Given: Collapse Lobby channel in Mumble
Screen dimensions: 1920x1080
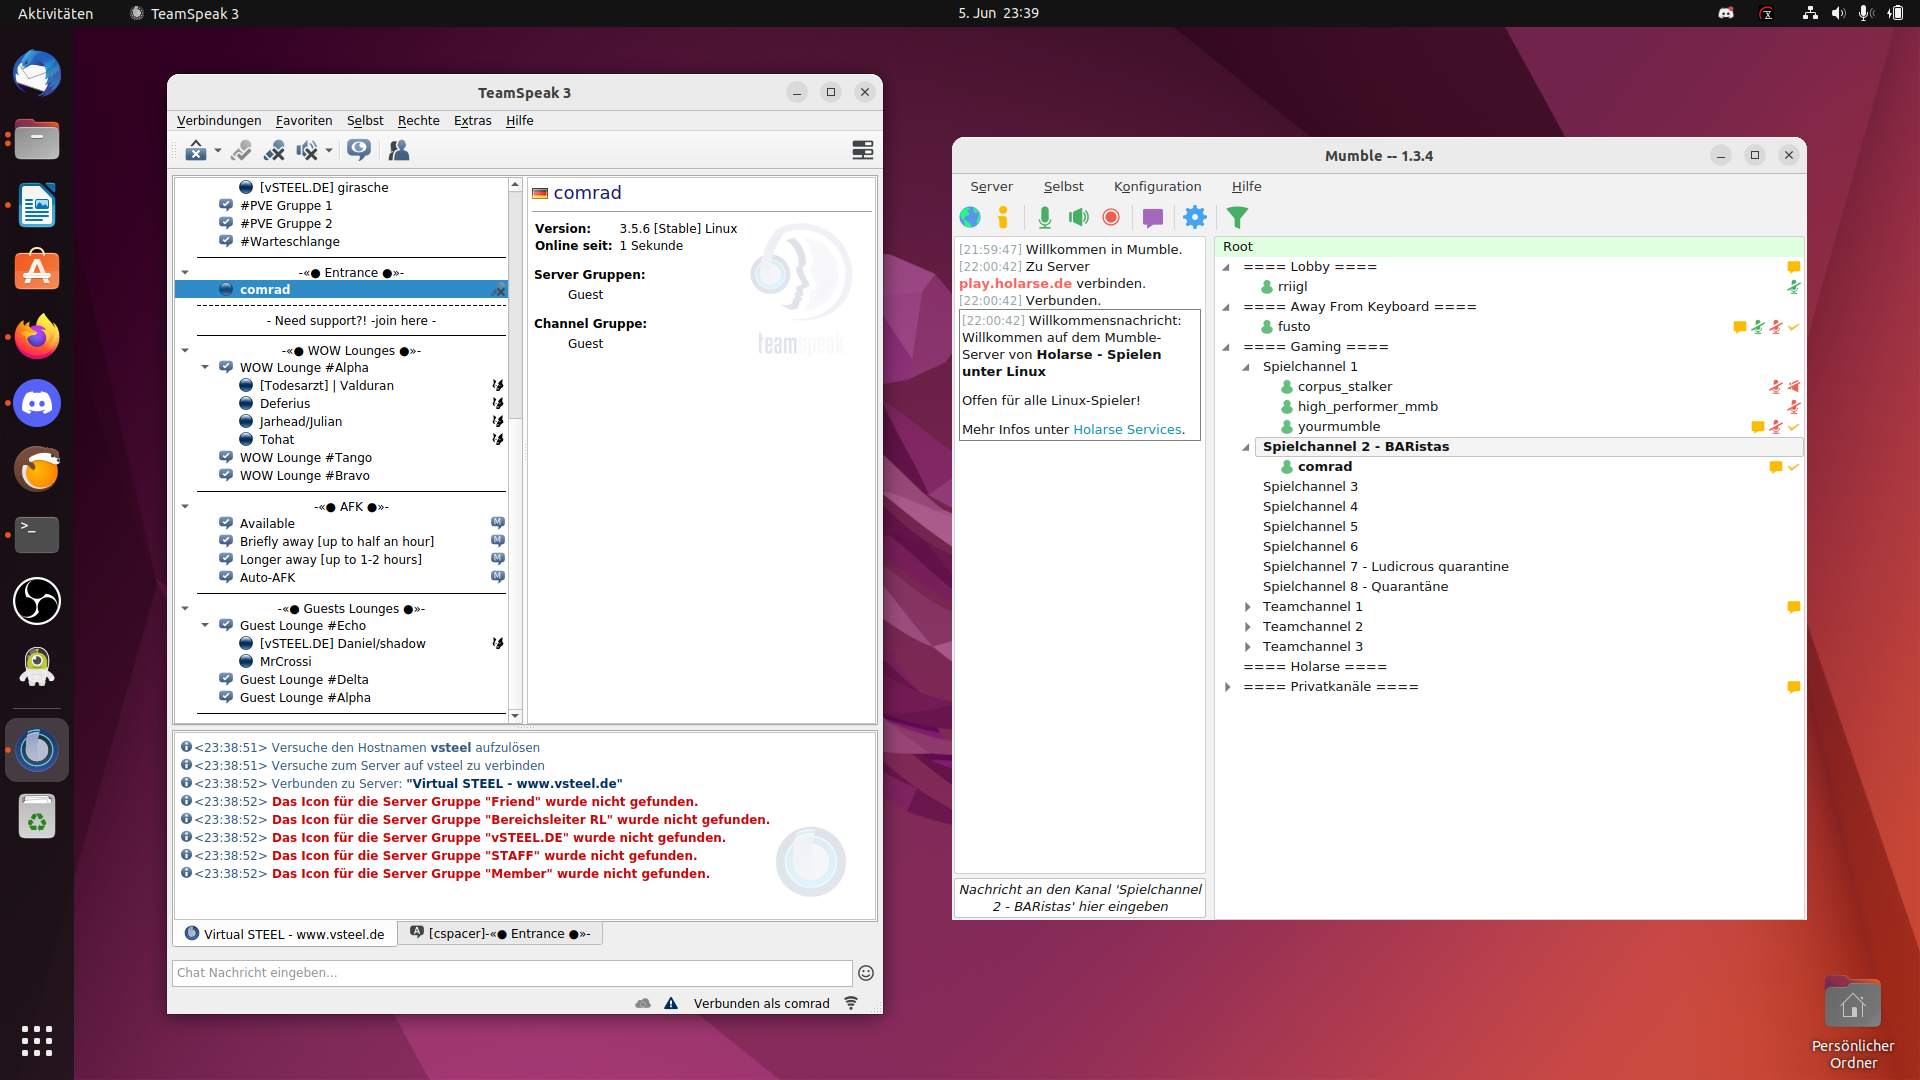Looking at the screenshot, I should point(1227,267).
